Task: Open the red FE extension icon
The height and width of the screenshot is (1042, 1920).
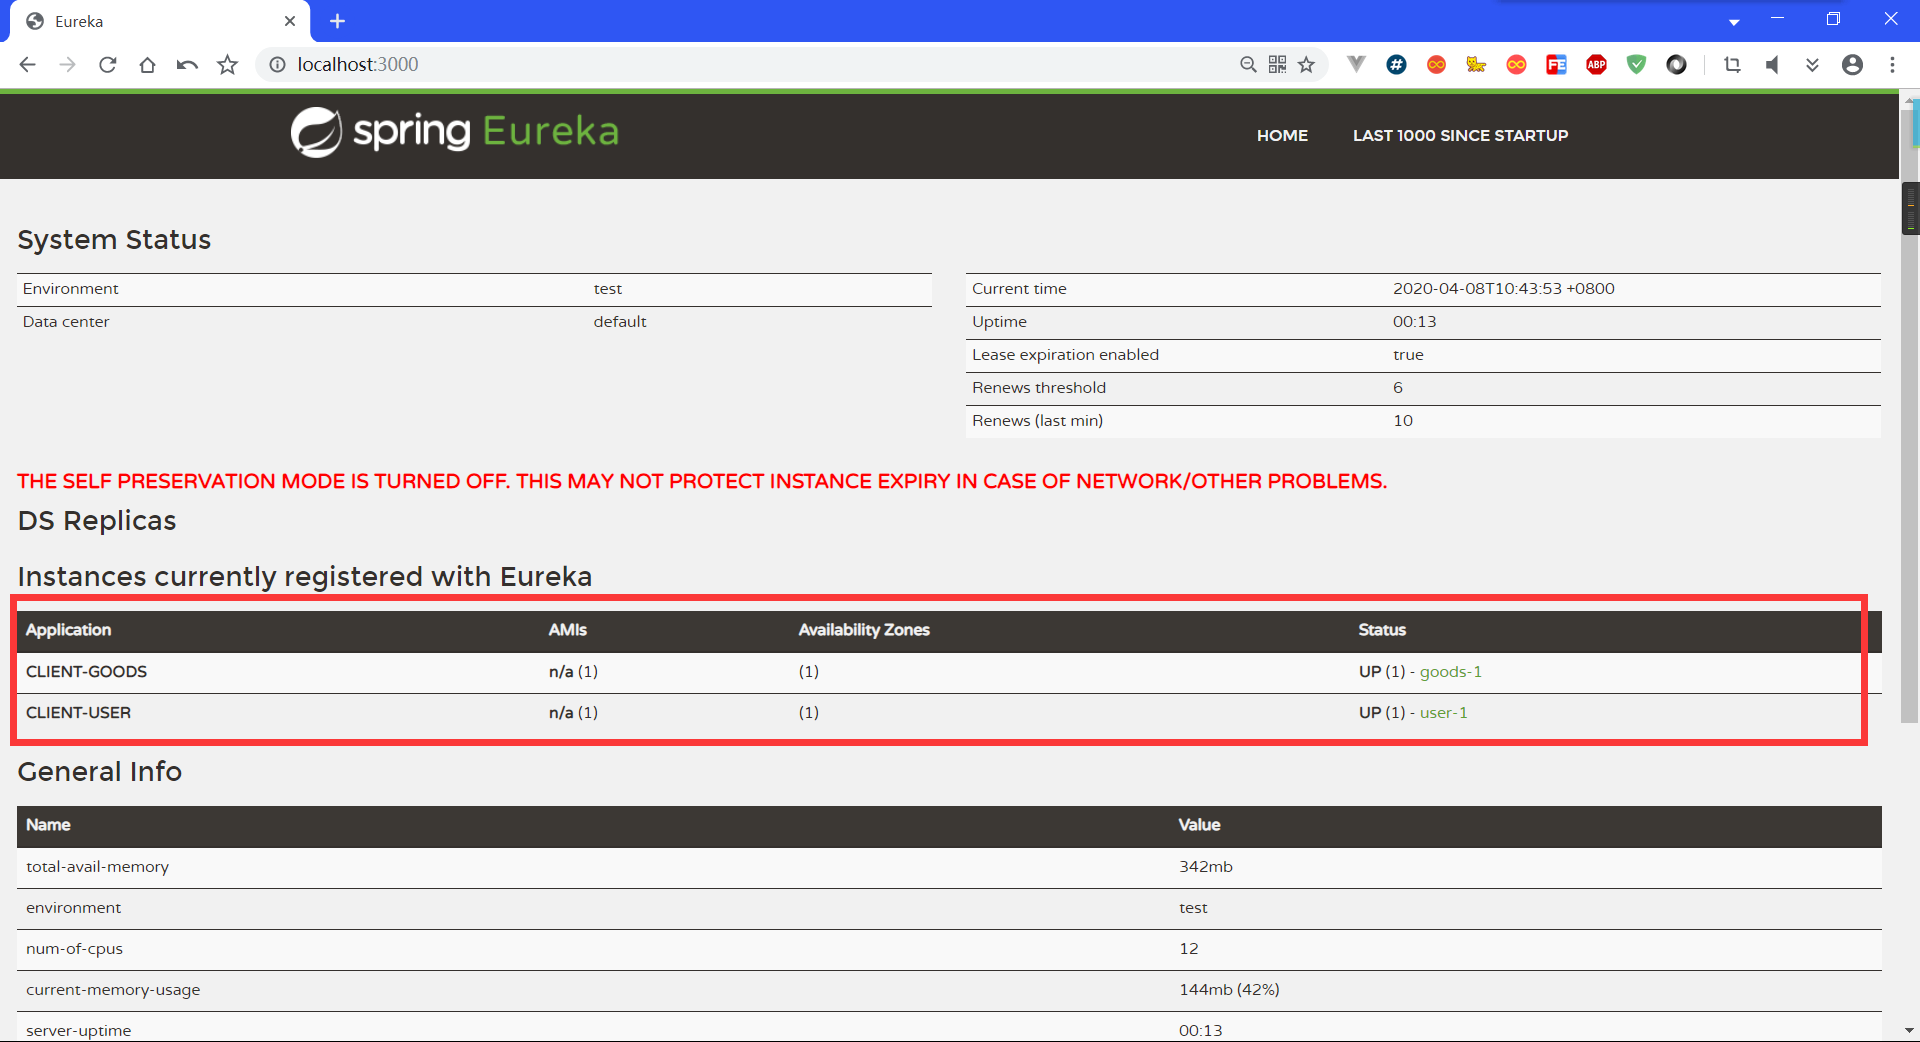Action: (x=1556, y=65)
